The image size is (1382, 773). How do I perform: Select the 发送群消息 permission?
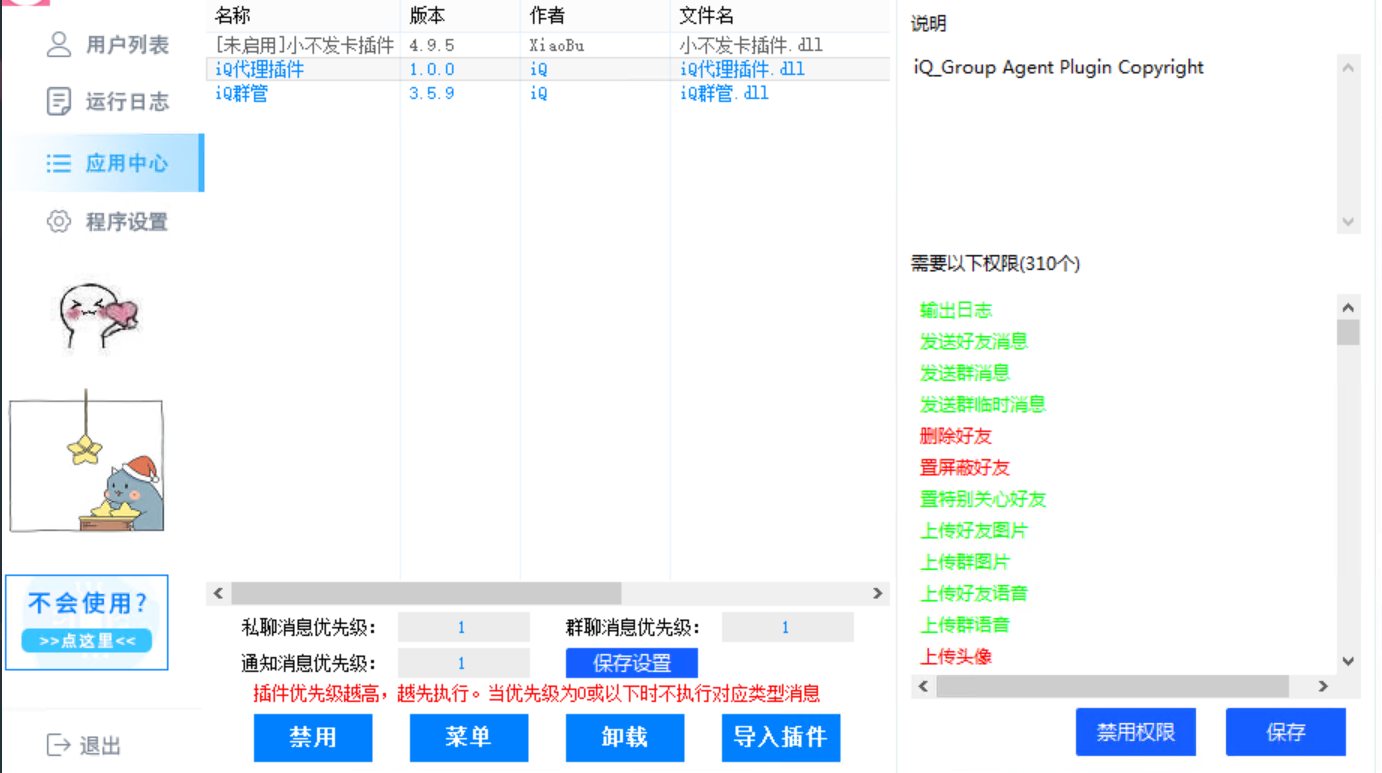coord(965,373)
